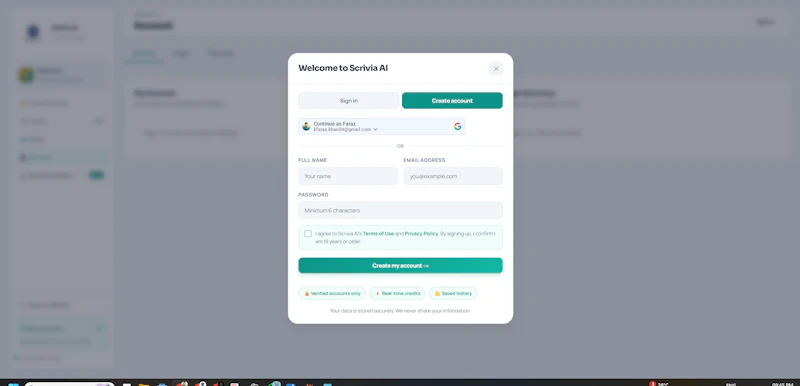Click the Verified accounts only badge

(332, 293)
